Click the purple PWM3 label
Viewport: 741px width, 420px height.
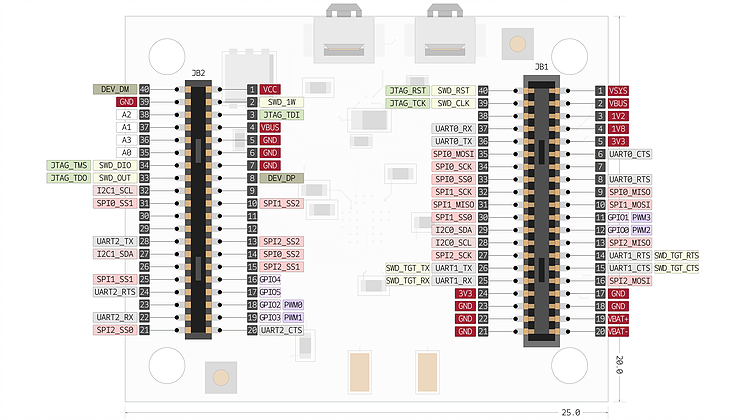click(641, 217)
